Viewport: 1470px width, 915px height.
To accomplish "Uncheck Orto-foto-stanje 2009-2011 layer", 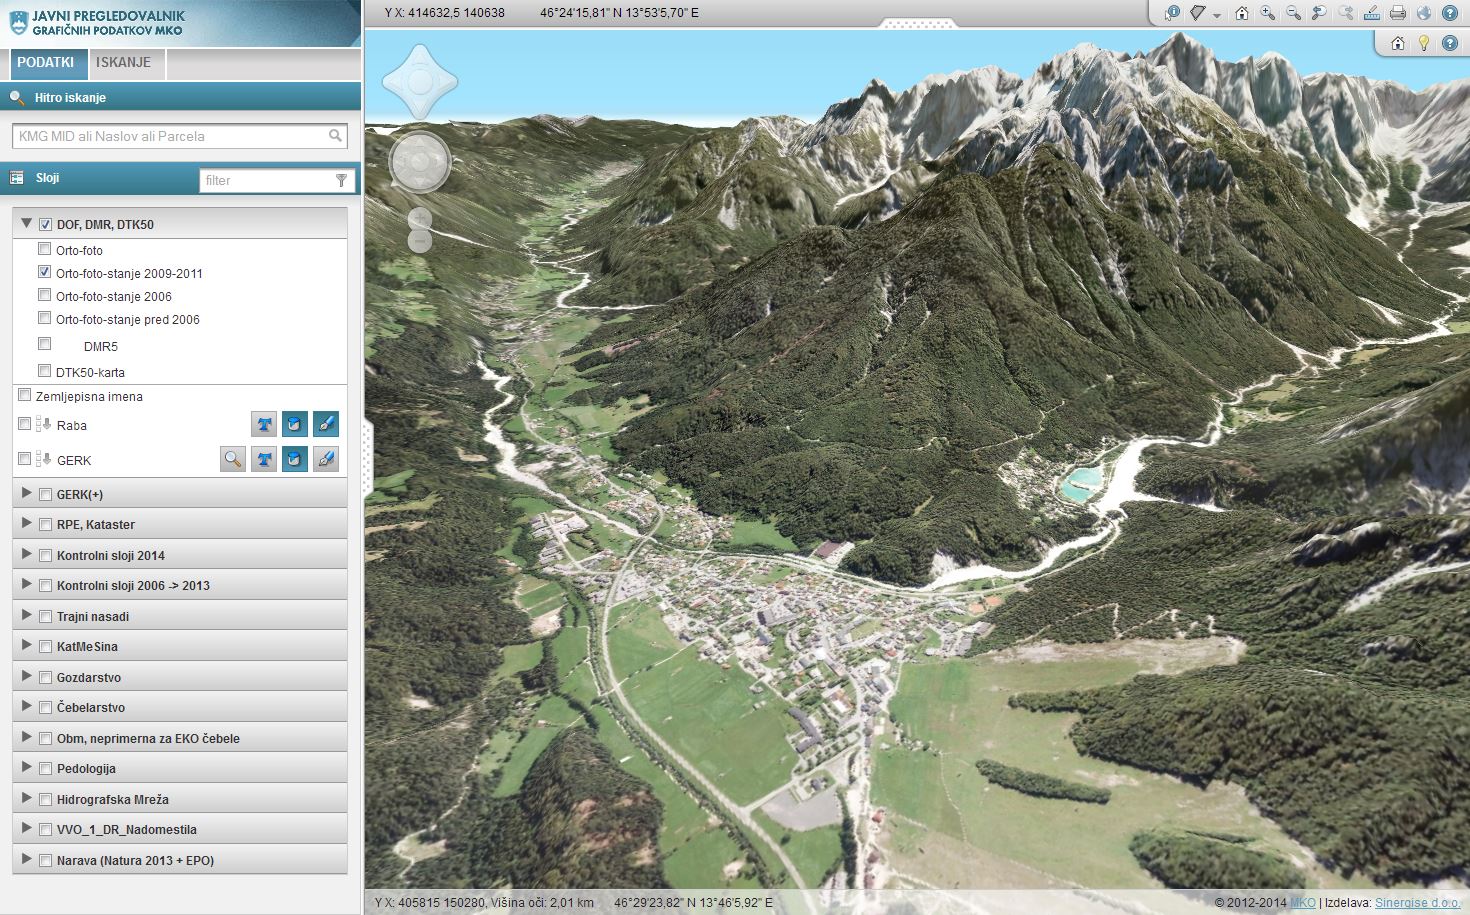I will 44,272.
